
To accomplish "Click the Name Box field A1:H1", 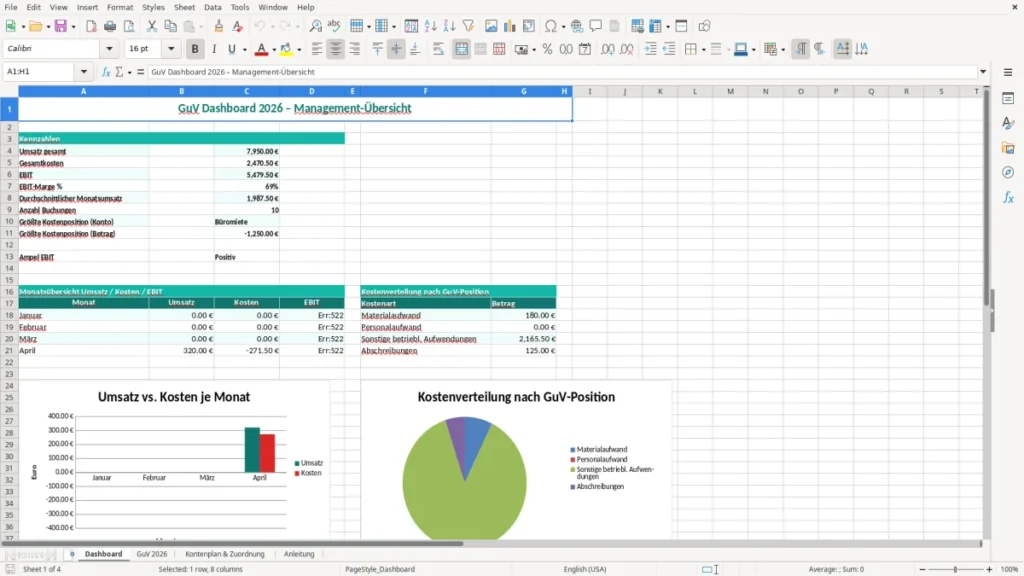I will pyautogui.click(x=40, y=72).
